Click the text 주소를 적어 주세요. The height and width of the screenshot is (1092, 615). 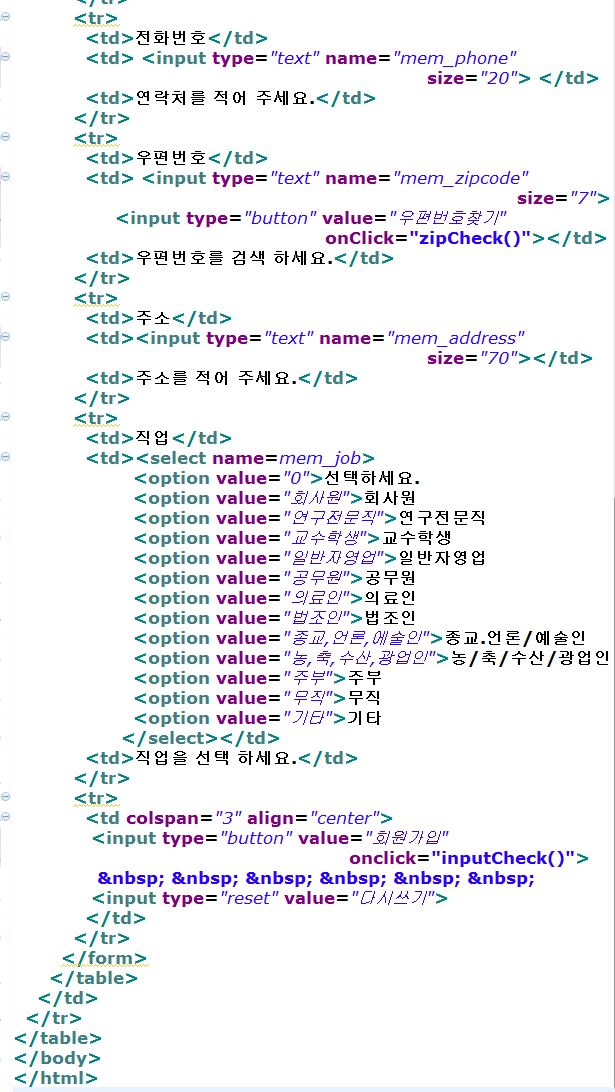[x=214, y=378]
